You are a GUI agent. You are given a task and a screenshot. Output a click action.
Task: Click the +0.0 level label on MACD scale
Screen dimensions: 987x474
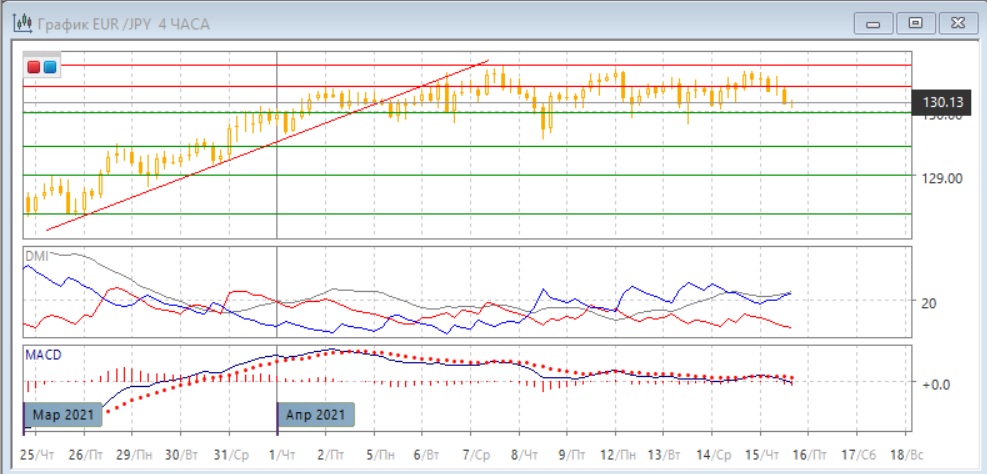click(x=933, y=383)
